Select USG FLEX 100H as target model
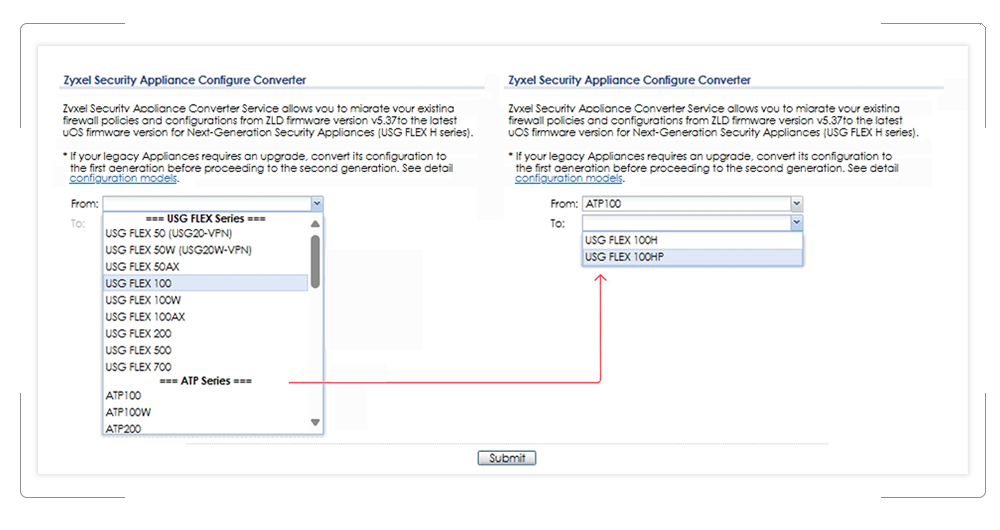This screenshot has height=530, width=1000. (693, 240)
